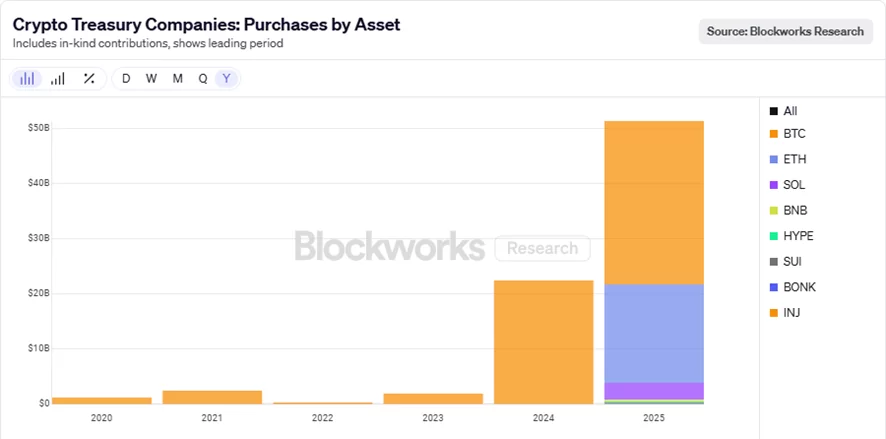This screenshot has width=886, height=439.
Task: Open the Source: Blockworks Research link
Action: (785, 31)
